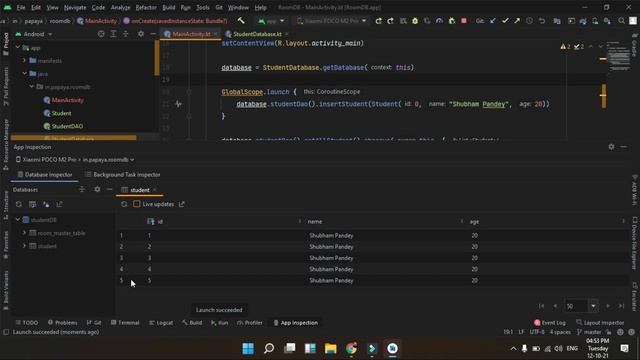Expand the student table node in tree
This screenshot has width=640, height=360.
(x=24, y=246)
